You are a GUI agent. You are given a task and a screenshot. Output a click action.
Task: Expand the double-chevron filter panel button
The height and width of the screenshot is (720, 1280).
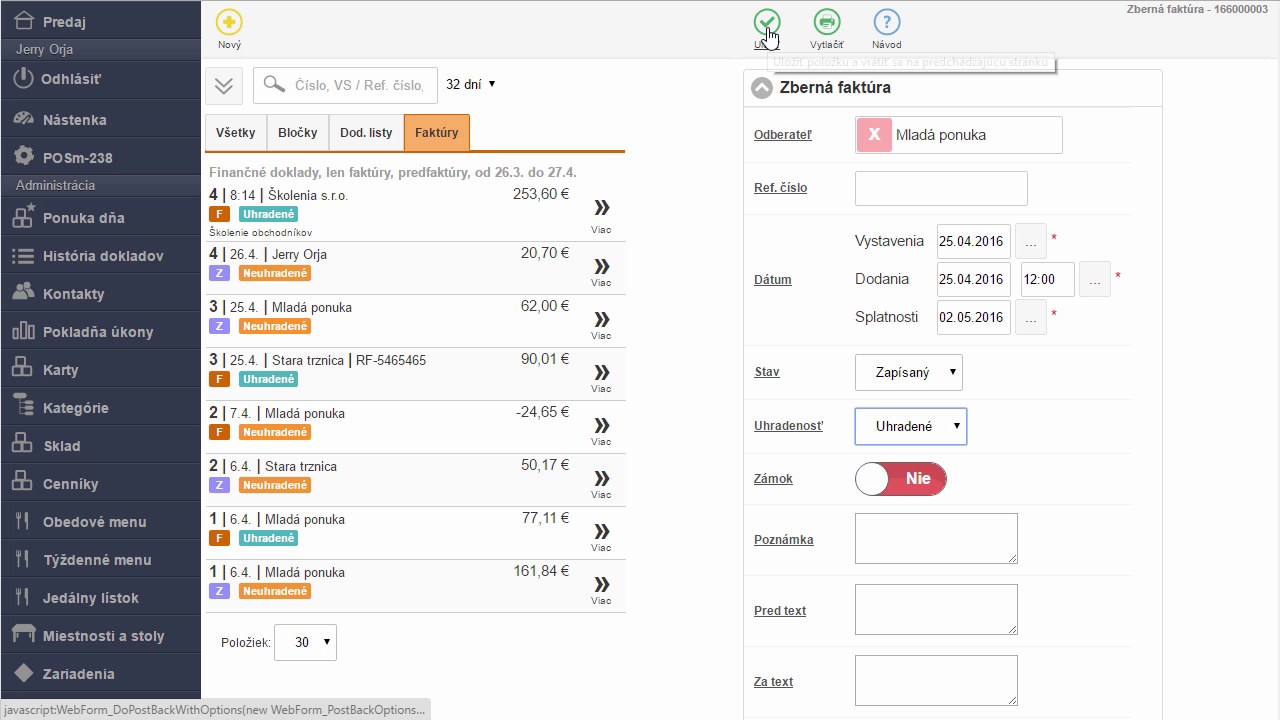(x=224, y=86)
